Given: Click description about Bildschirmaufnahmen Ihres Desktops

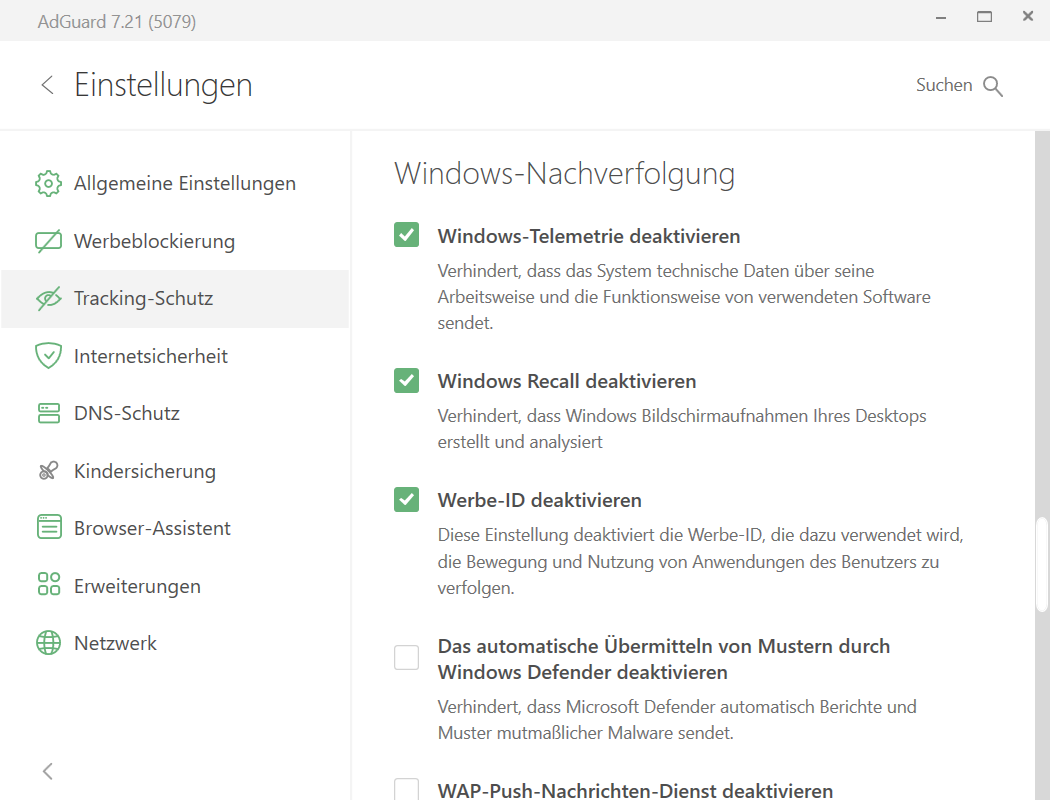Looking at the screenshot, I should tap(682, 429).
